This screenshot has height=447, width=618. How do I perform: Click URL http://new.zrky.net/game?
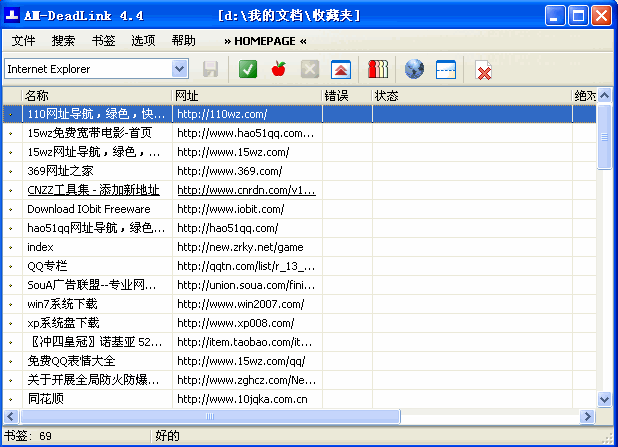pos(240,247)
